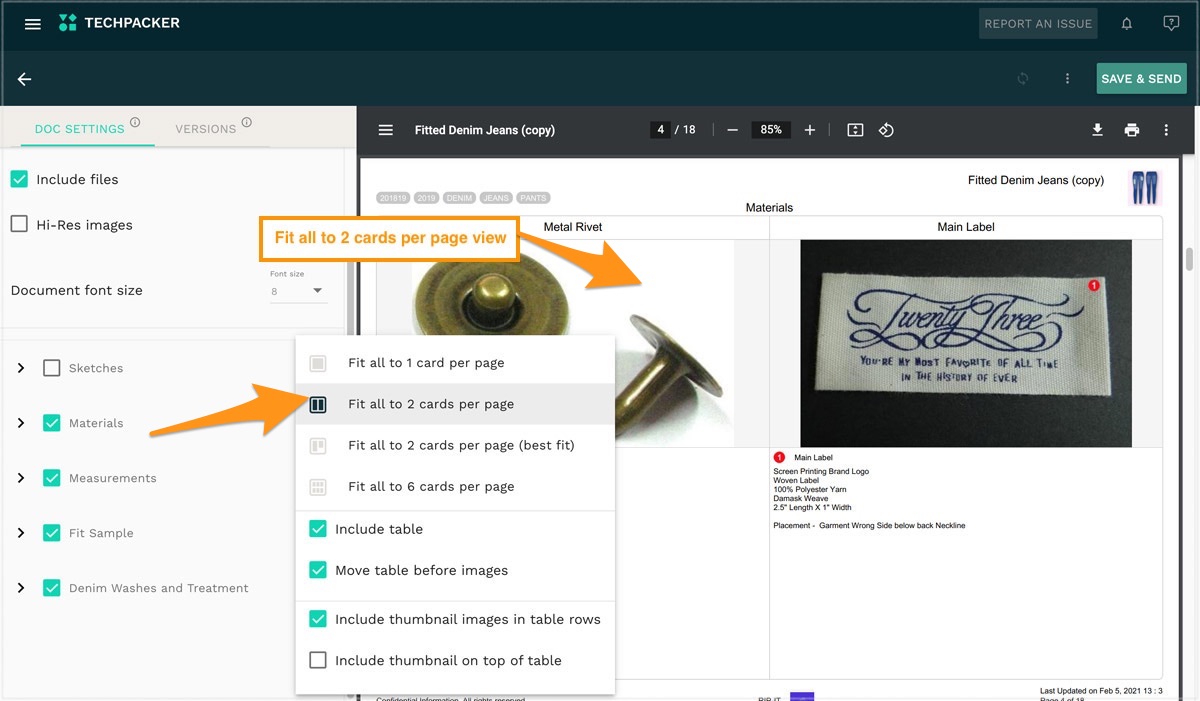
Task: Click the Metal Rivet photo
Action: (x=573, y=343)
